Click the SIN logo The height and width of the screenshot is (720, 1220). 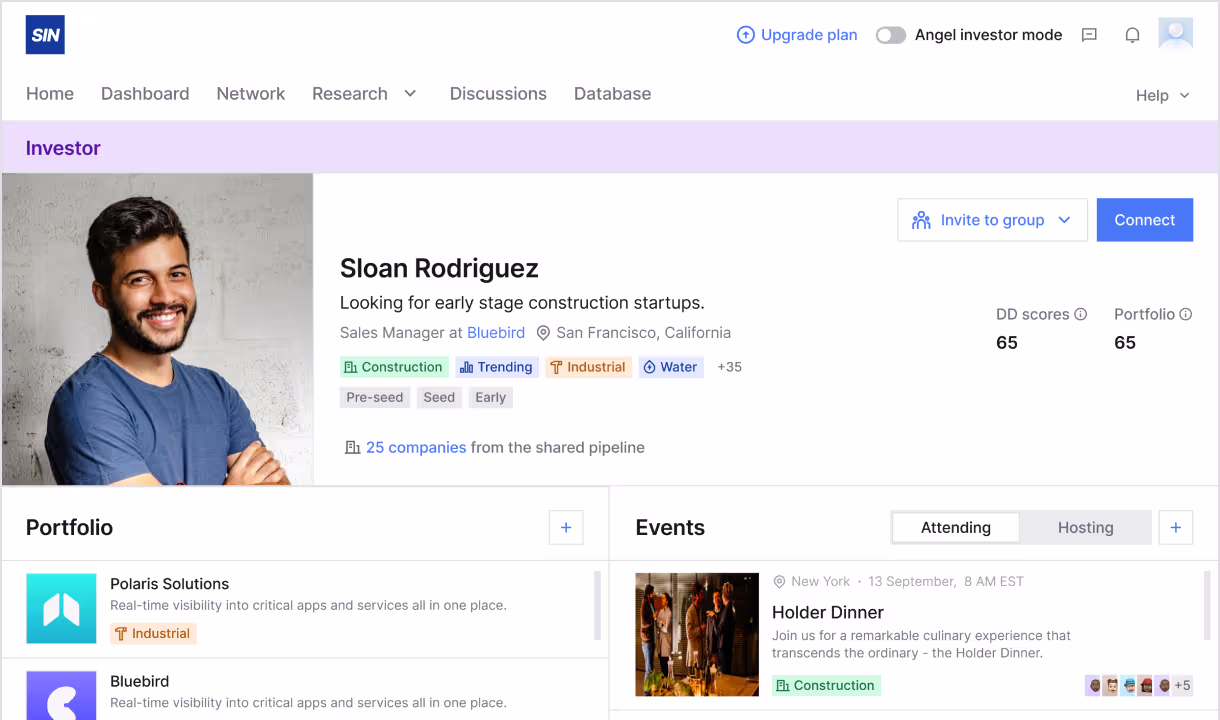tap(45, 35)
